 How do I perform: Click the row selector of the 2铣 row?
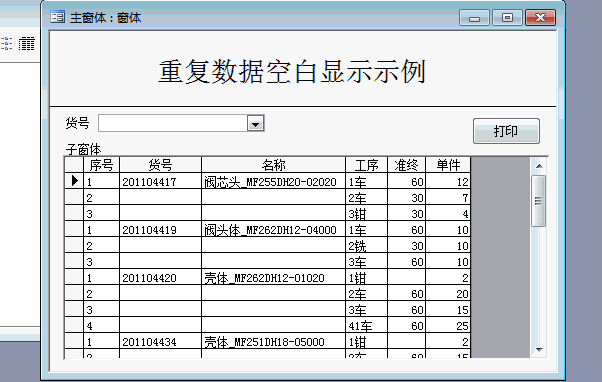[74, 245]
